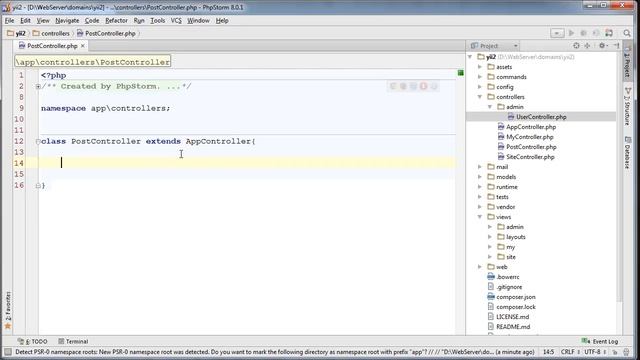This screenshot has width=640, height=360.
Task: Click collapse all icon in Project panel
Action: pyautogui.click(x=587, y=46)
